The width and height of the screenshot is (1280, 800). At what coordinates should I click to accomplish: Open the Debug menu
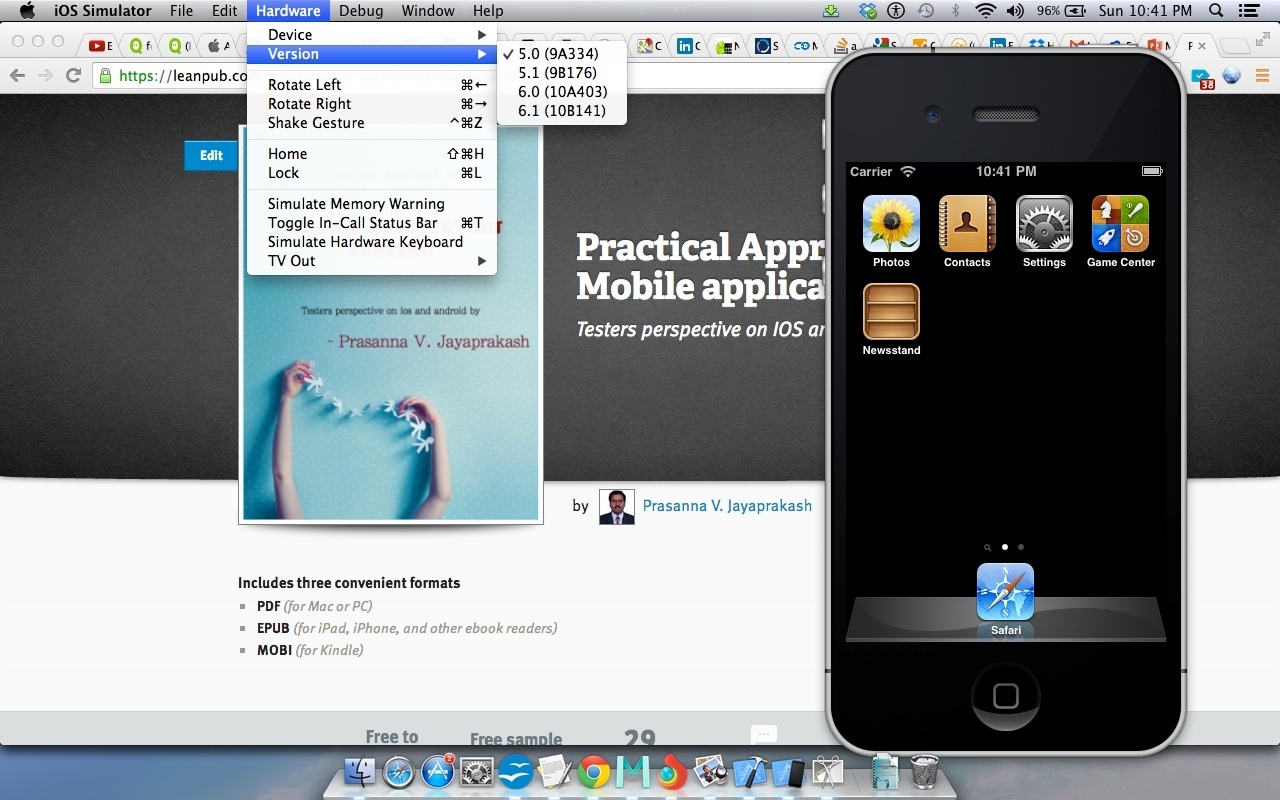coord(360,11)
